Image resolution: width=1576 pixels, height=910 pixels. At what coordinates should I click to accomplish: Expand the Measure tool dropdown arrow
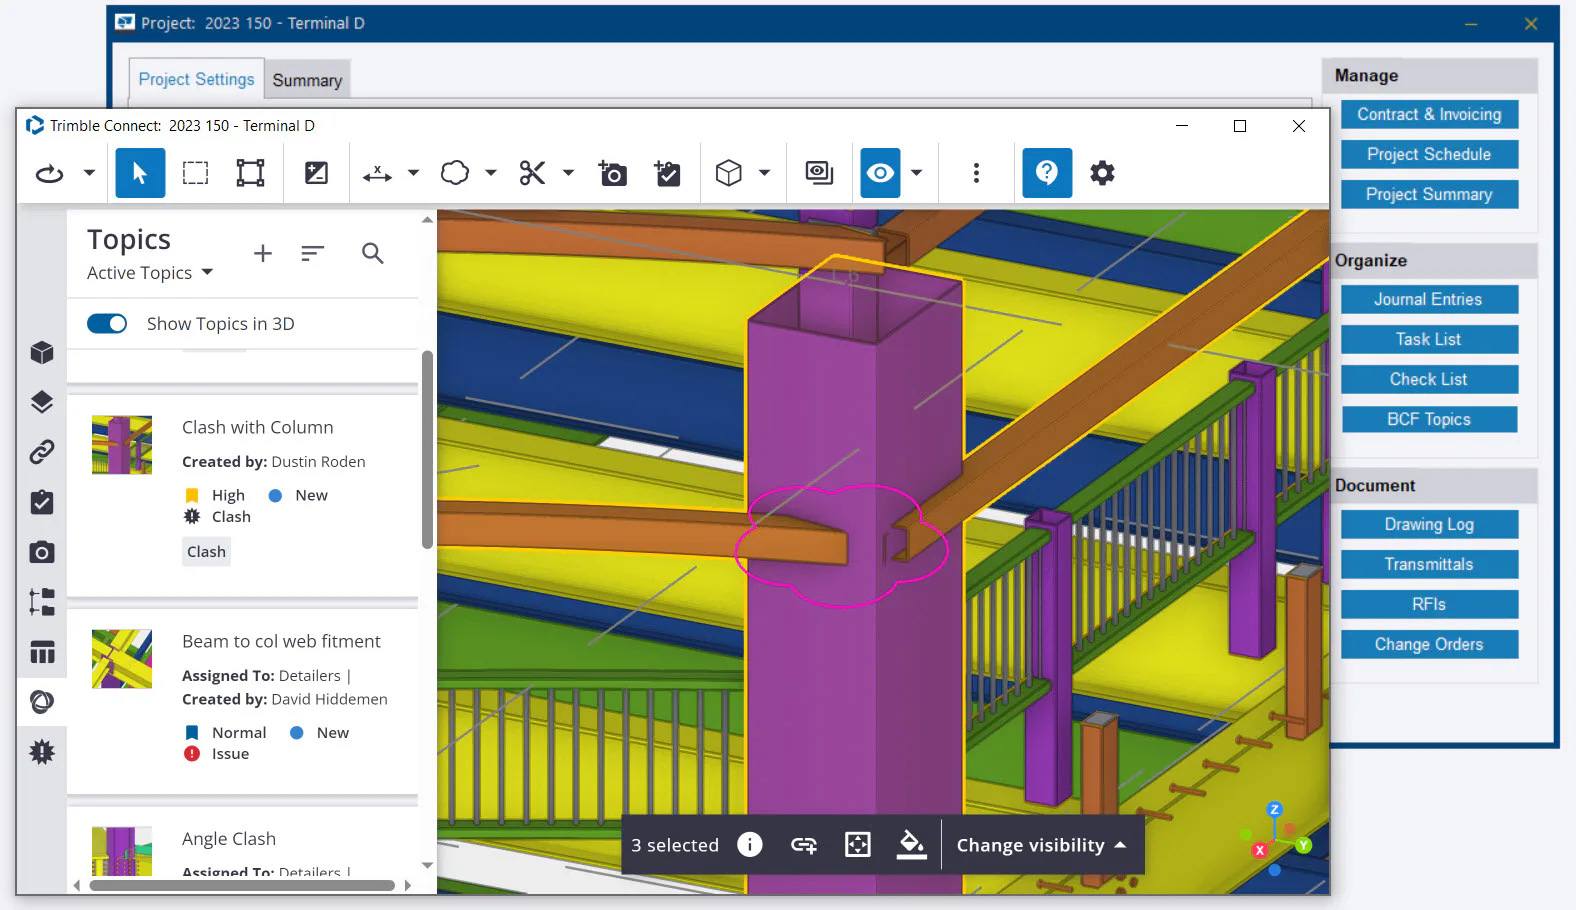(x=413, y=173)
